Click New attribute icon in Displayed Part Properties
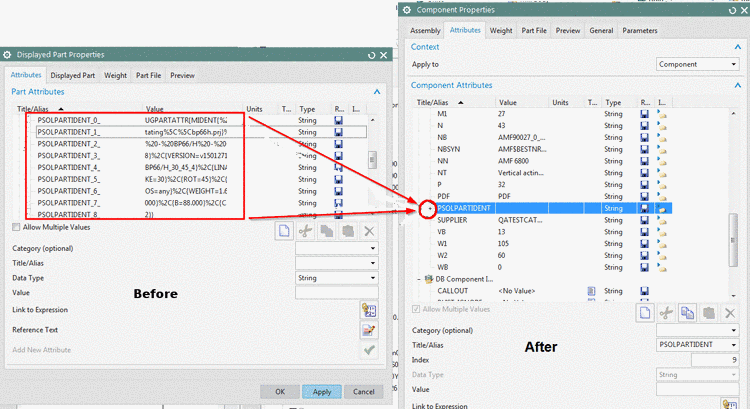Screen dimensions: 750x409 (284, 231)
